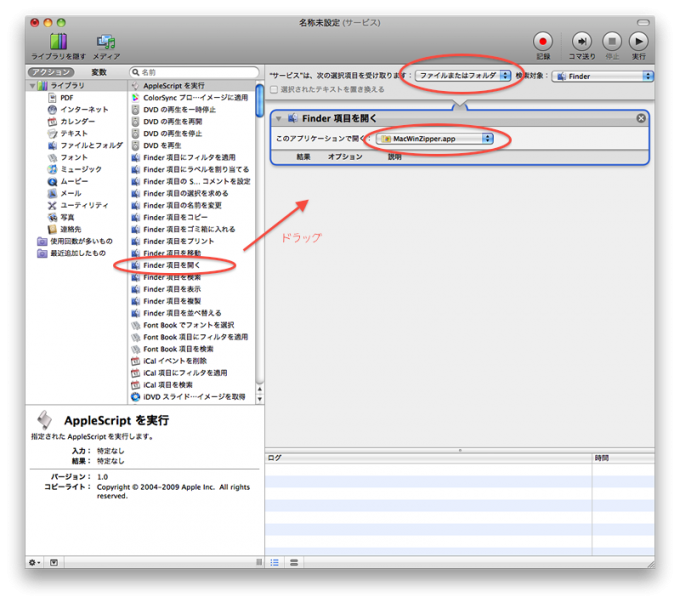680x603 pixels.
Task: Select the ミュージック library category
Action: (x=80, y=169)
